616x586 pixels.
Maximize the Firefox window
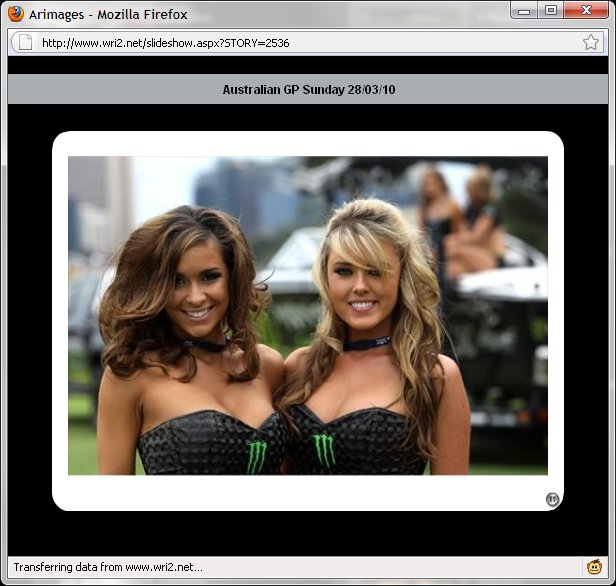coord(551,11)
